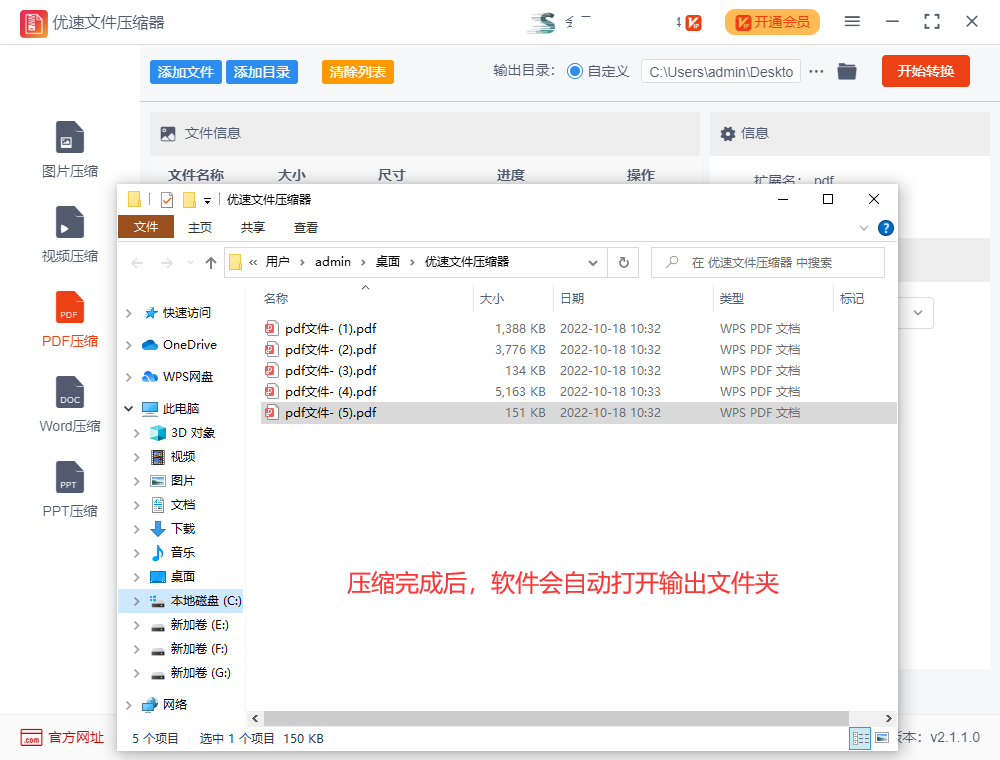Open the 文件 ribbon tab
The width and height of the screenshot is (1000, 760).
(x=146, y=227)
